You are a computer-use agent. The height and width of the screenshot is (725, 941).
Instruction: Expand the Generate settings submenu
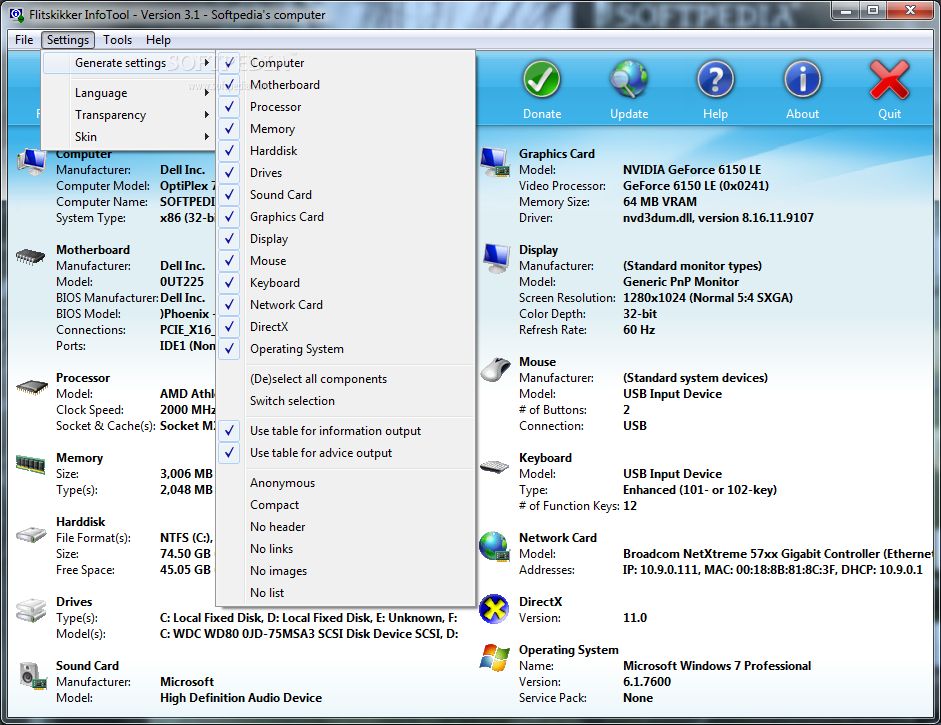tap(127, 62)
